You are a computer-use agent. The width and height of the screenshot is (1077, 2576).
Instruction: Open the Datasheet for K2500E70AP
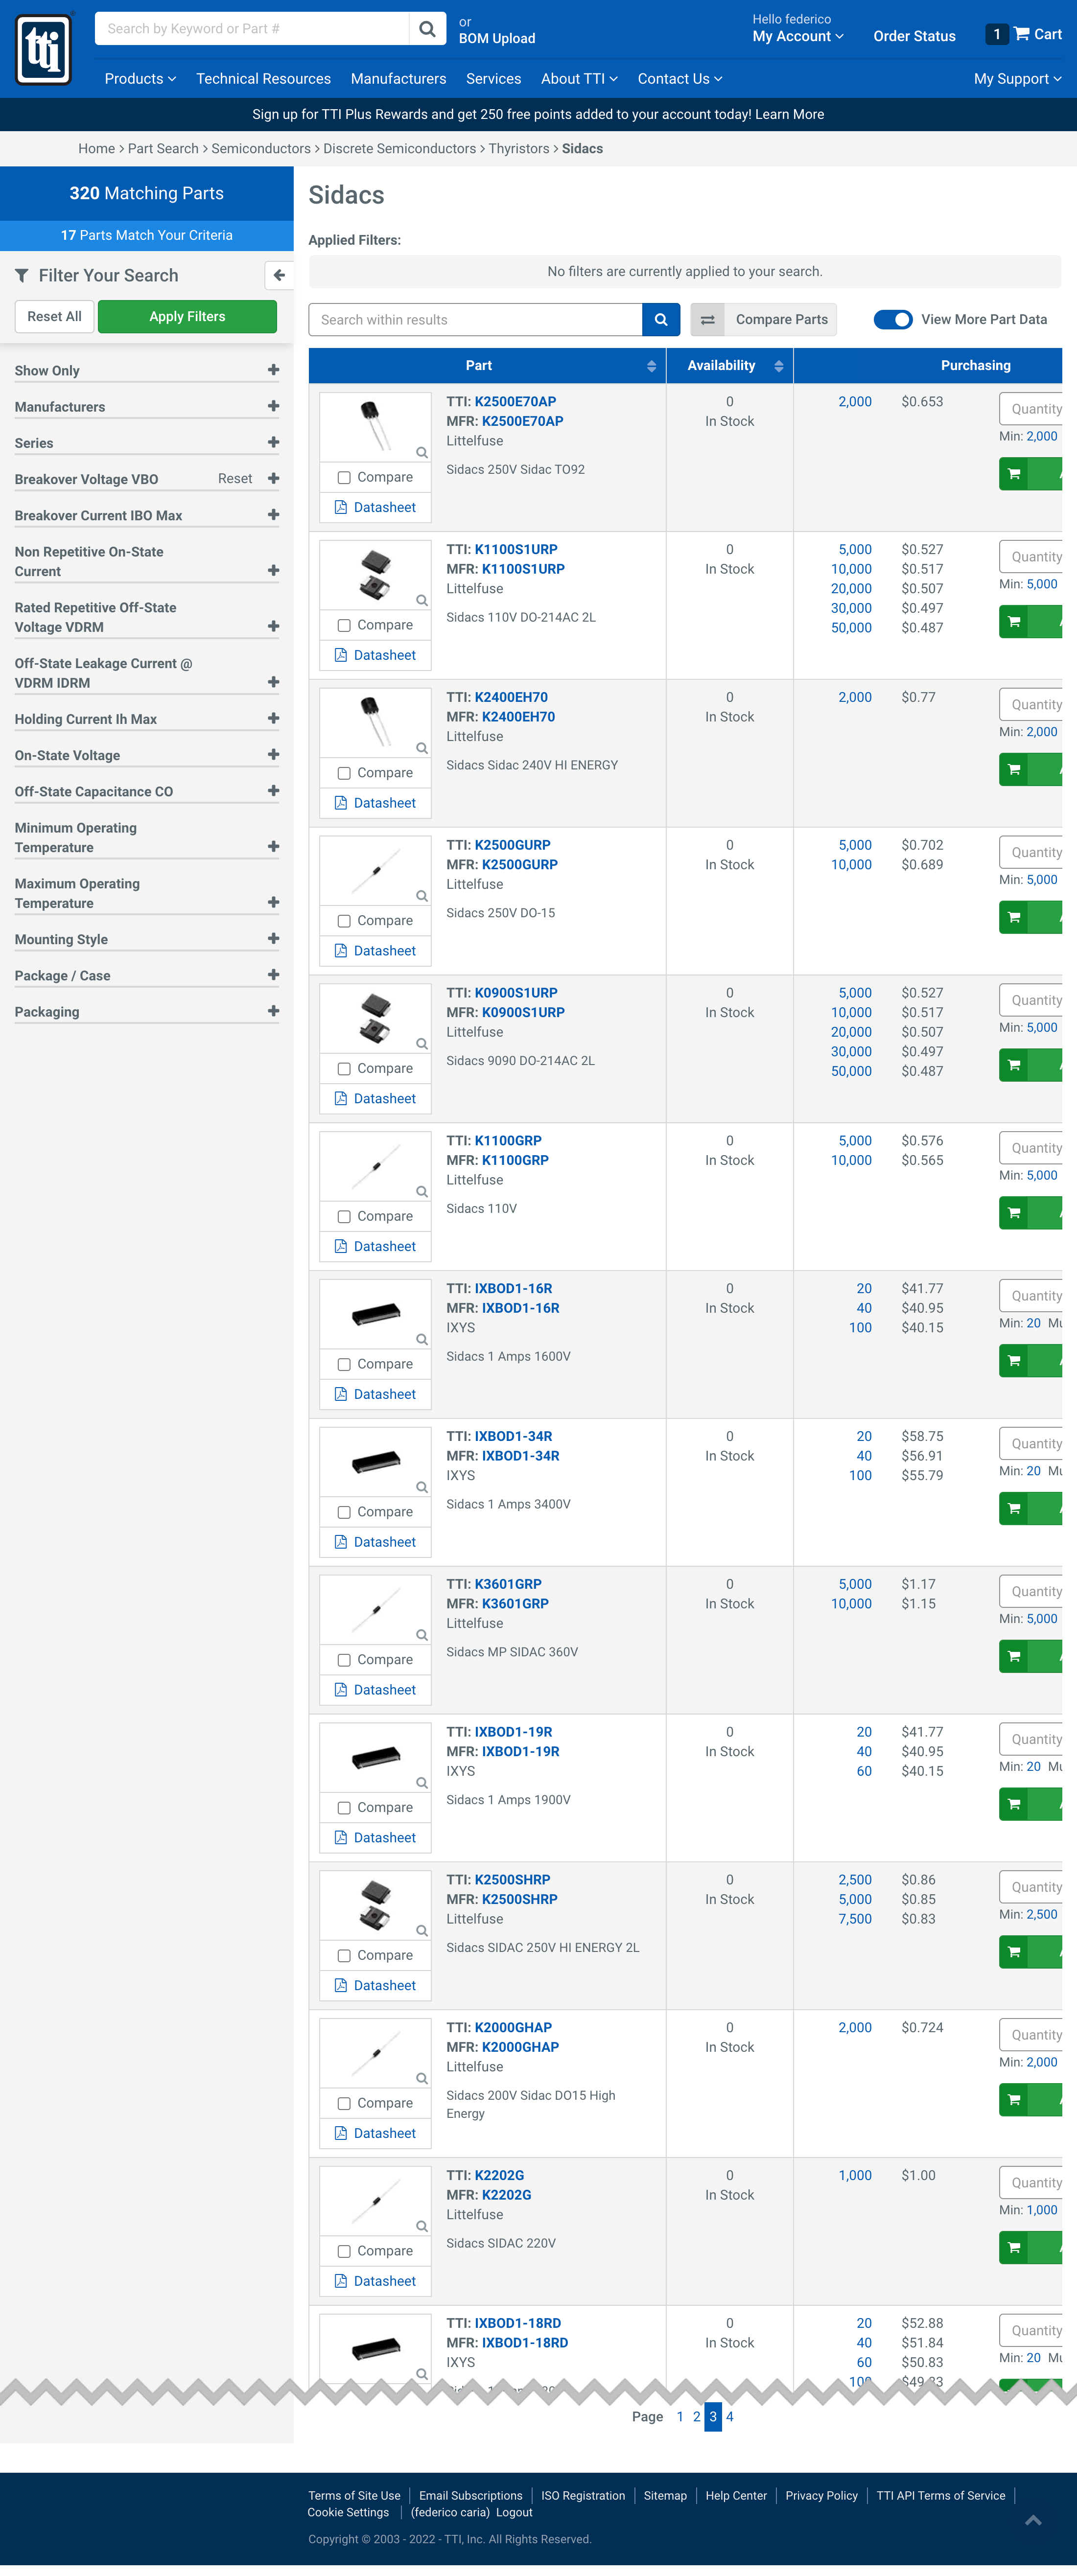(x=375, y=507)
